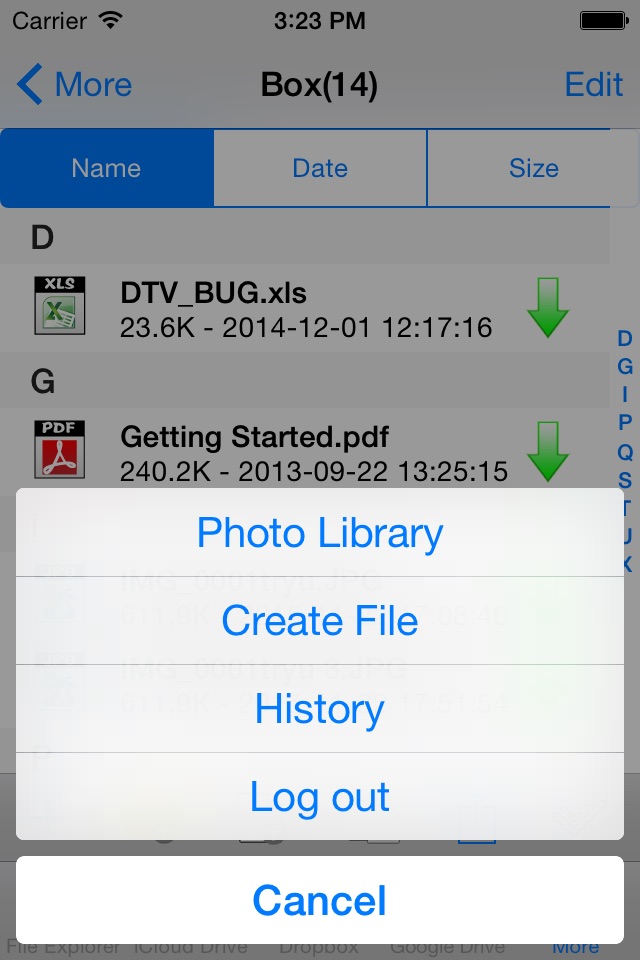Tap the battery icon in the status bar
The image size is (640, 960).
(604, 21)
